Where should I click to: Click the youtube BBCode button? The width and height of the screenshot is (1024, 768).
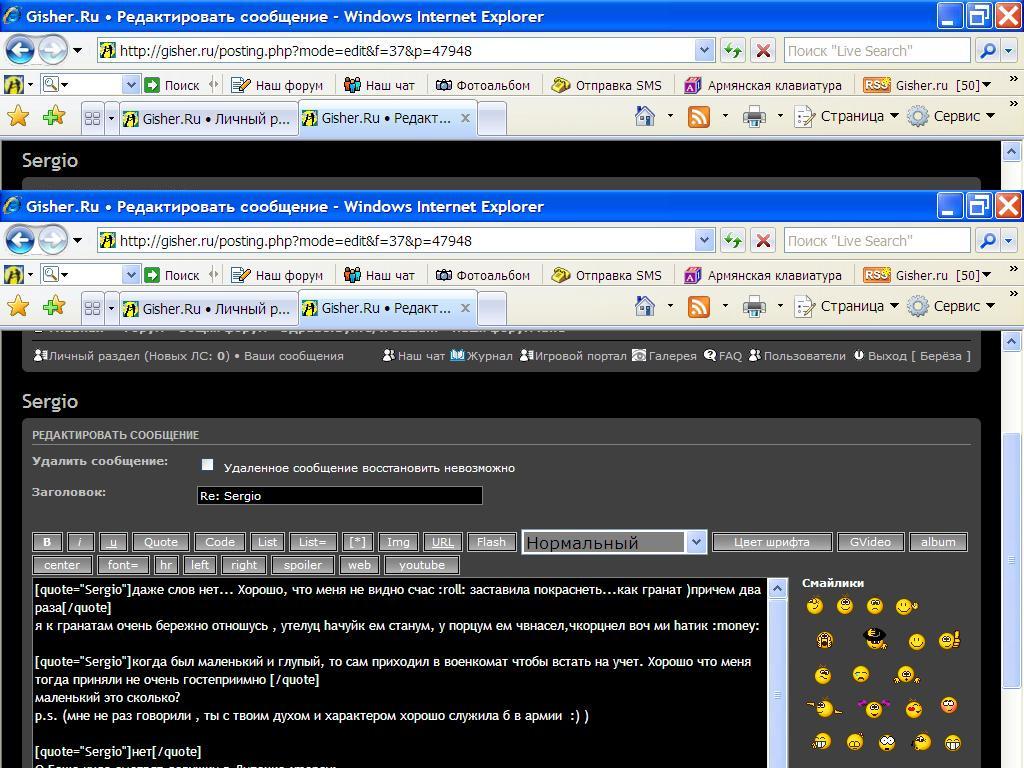coord(421,565)
